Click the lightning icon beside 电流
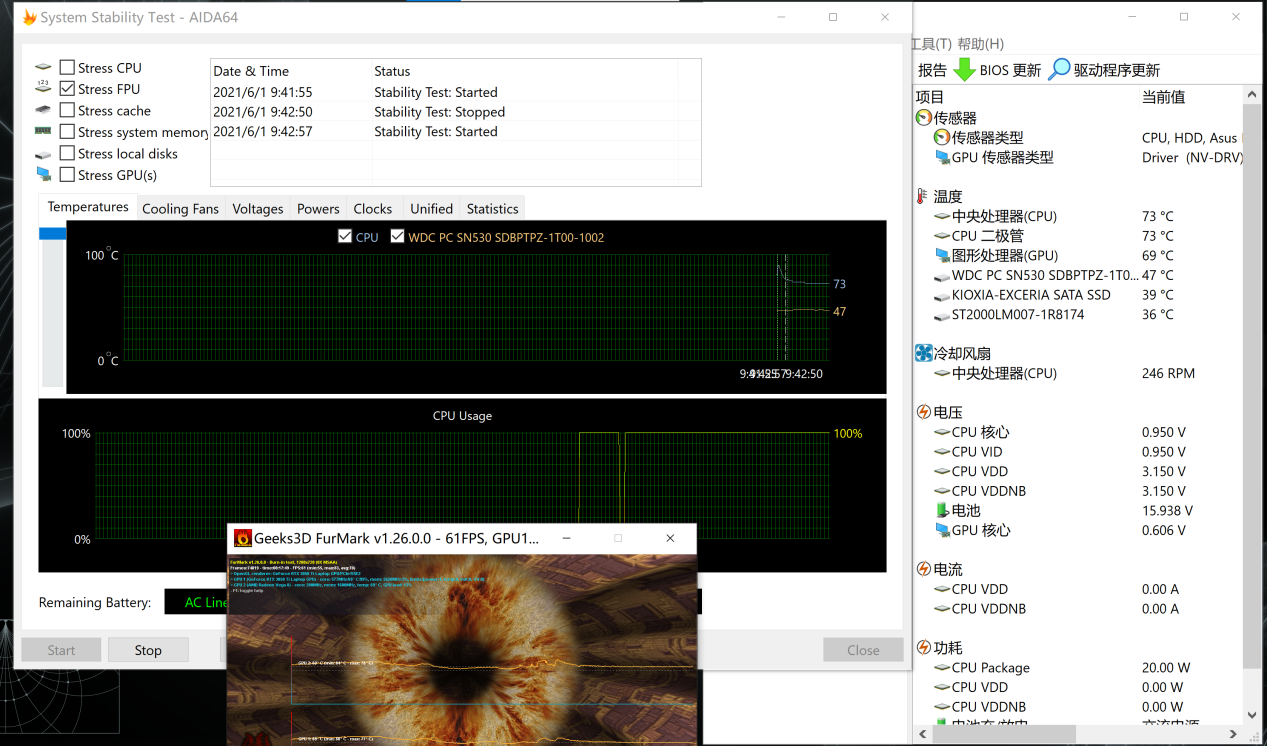 (x=923, y=569)
